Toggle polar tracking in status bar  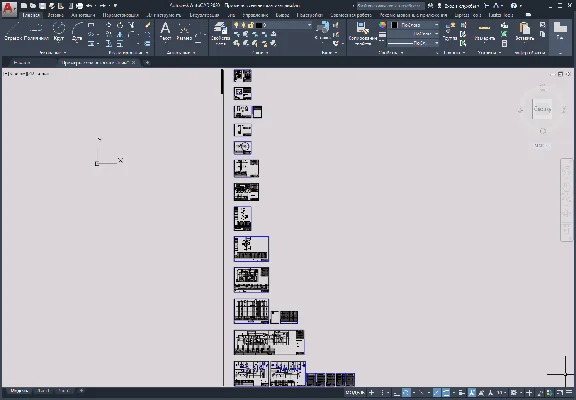pos(406,393)
